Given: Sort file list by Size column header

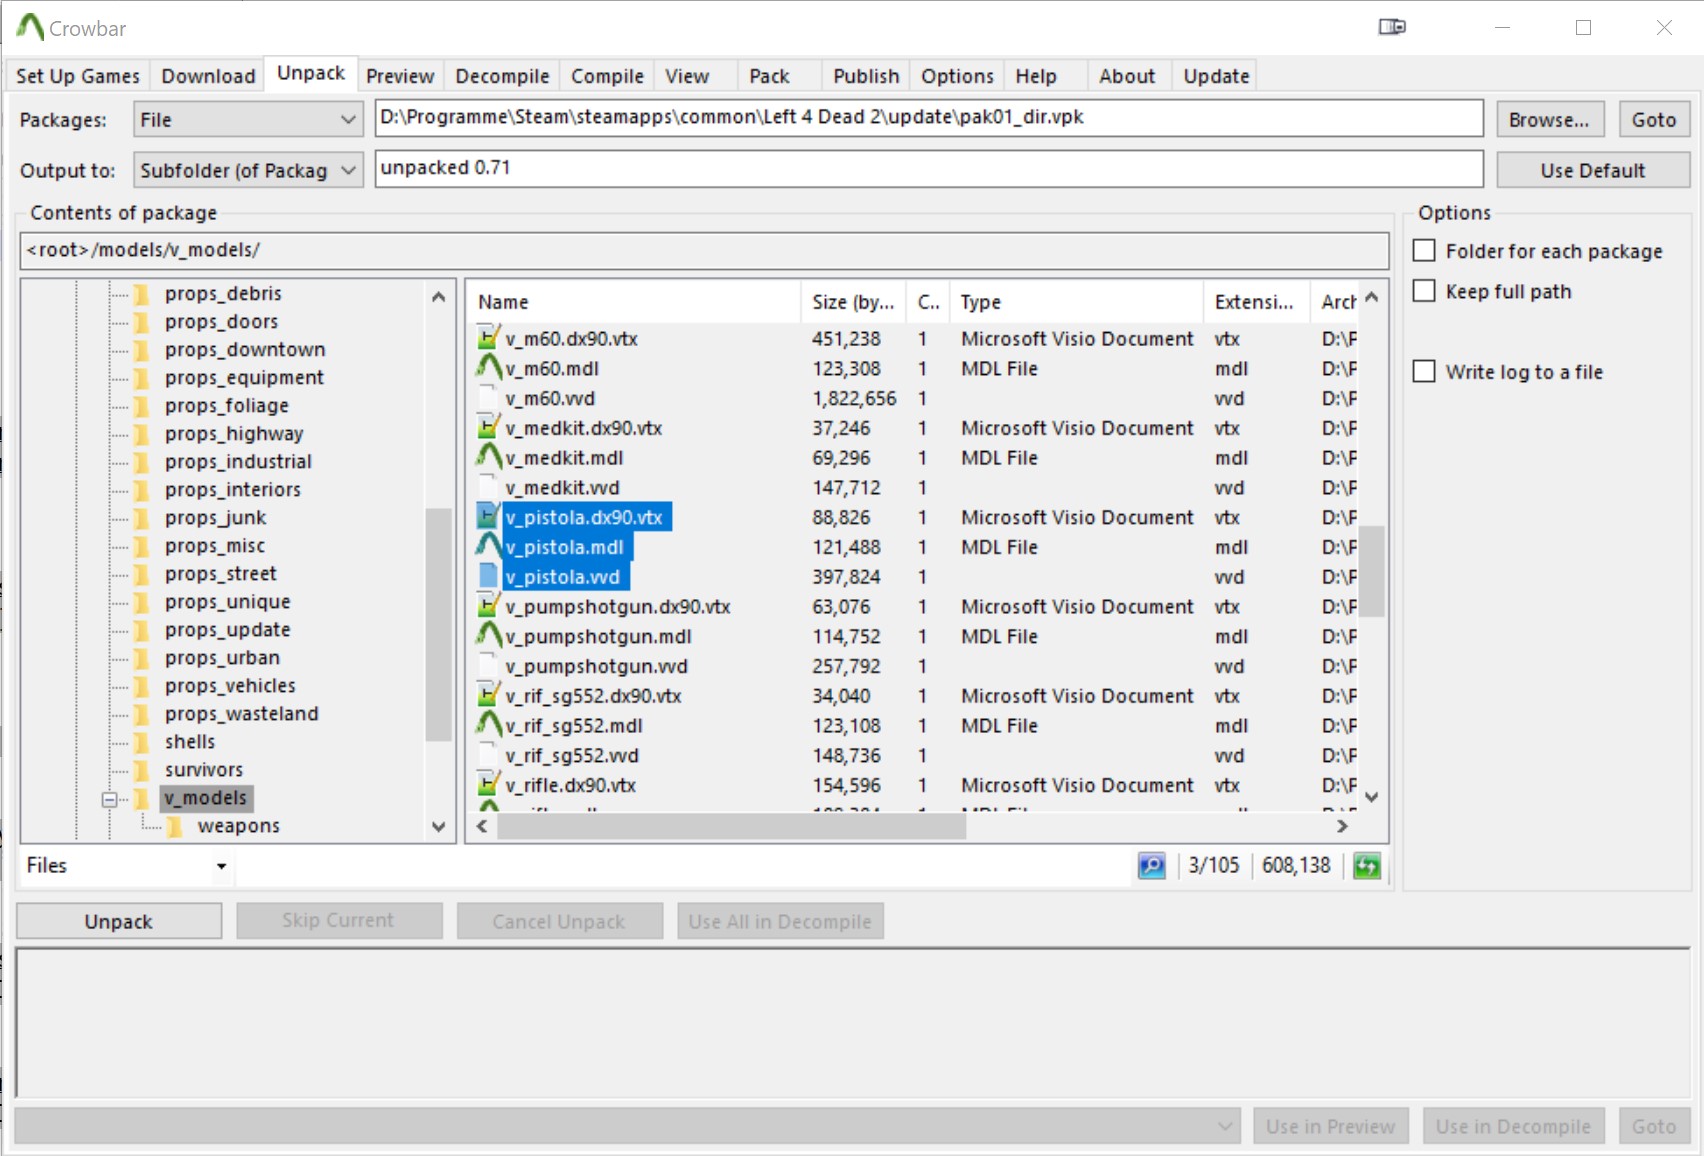Looking at the screenshot, I should (x=854, y=302).
